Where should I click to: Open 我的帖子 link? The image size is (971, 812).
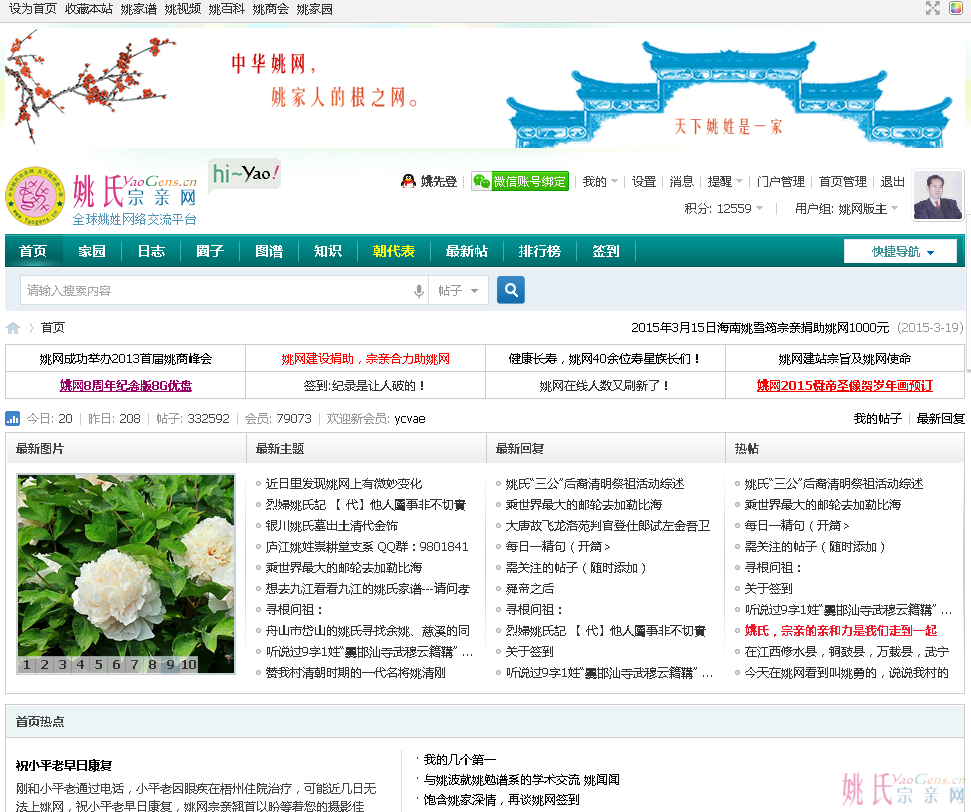tap(877, 419)
